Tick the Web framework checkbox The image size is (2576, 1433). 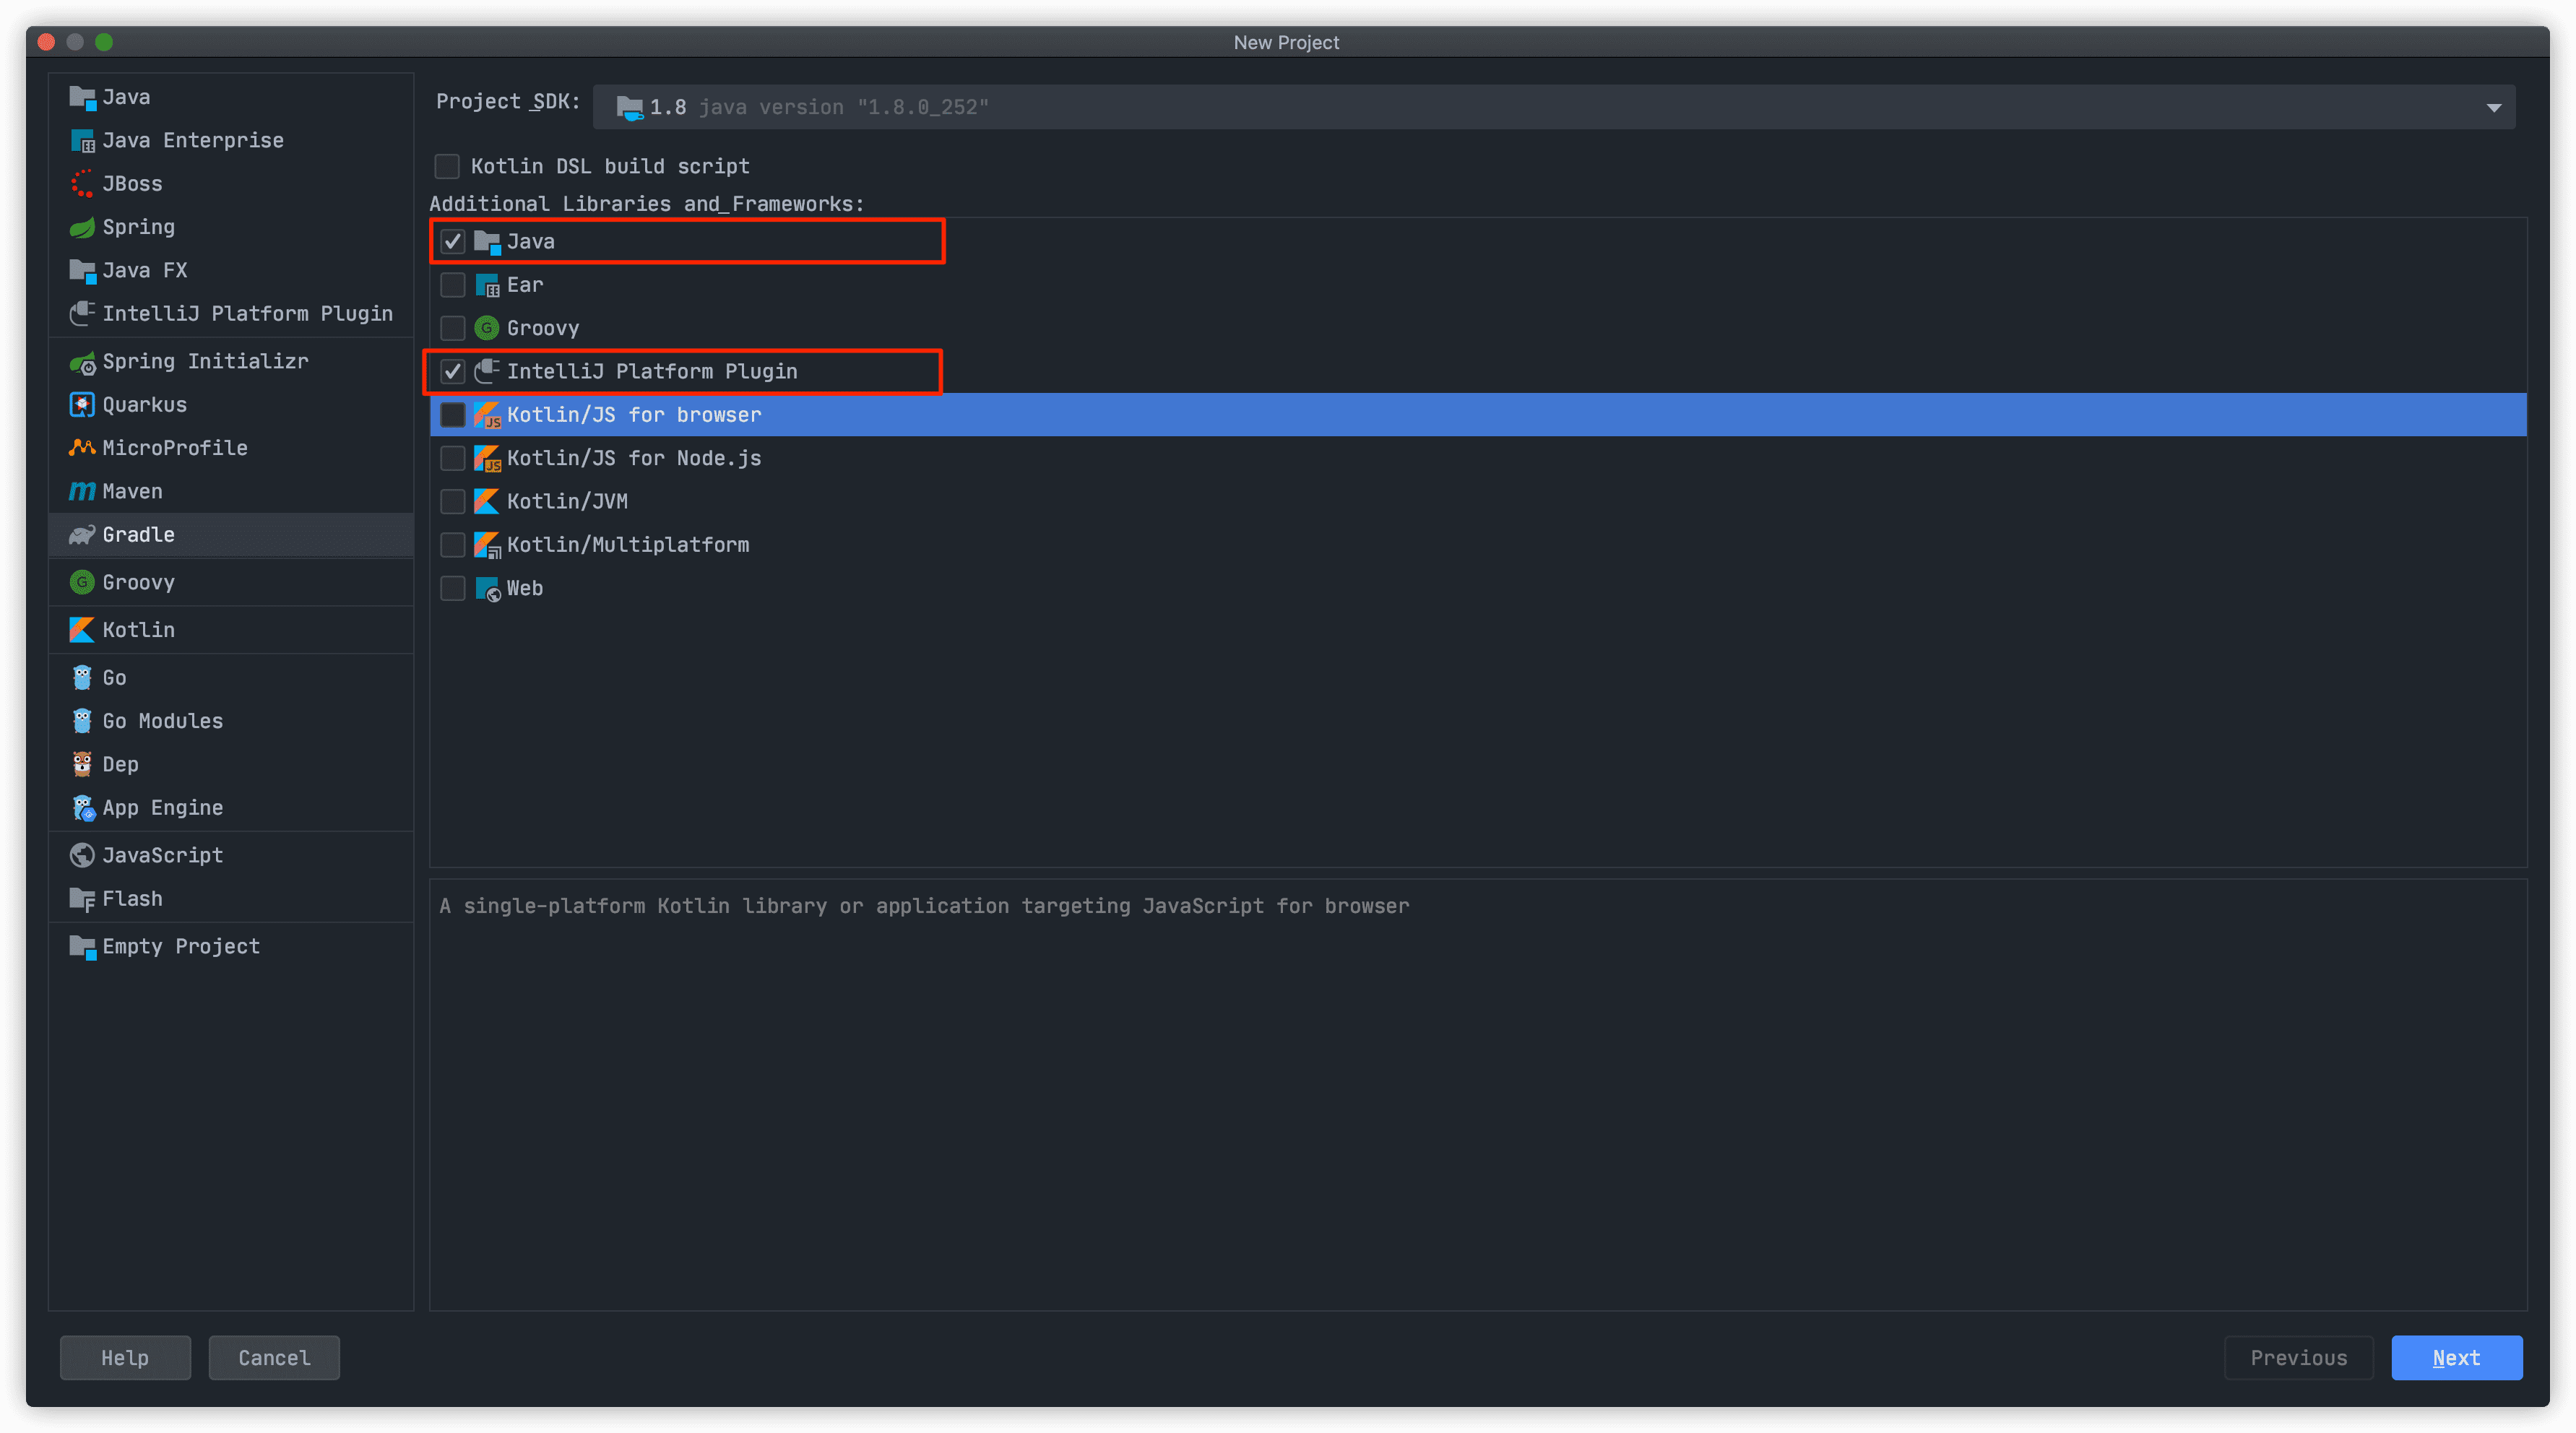click(453, 588)
